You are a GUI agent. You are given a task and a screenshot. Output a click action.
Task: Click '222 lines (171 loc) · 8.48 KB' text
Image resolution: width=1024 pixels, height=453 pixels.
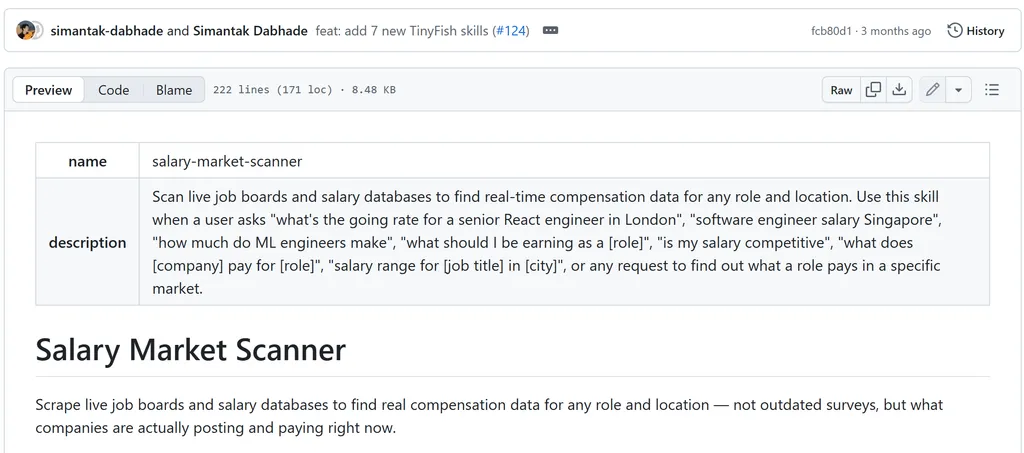[x=304, y=90]
